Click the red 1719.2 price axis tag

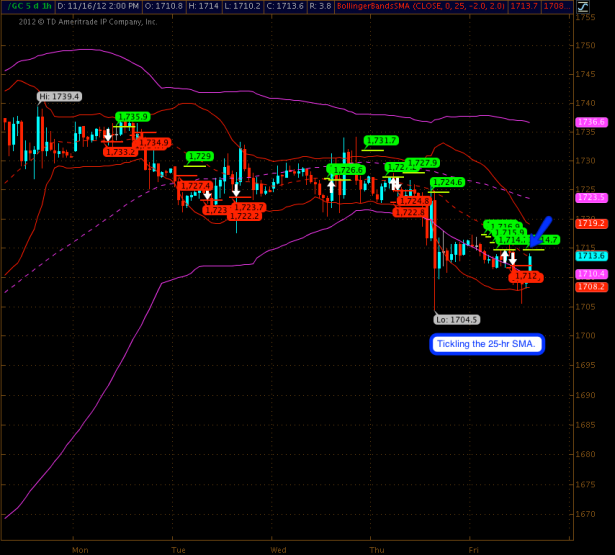point(591,223)
